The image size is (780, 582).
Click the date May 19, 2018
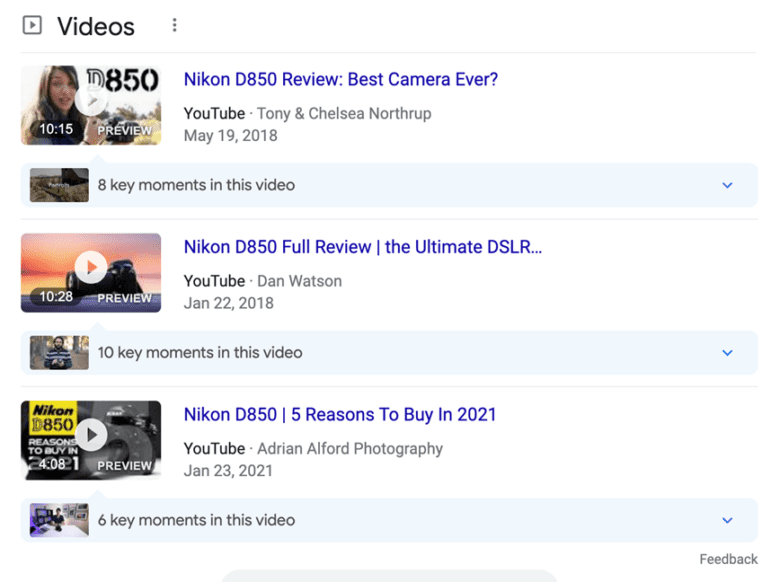pyautogui.click(x=230, y=135)
